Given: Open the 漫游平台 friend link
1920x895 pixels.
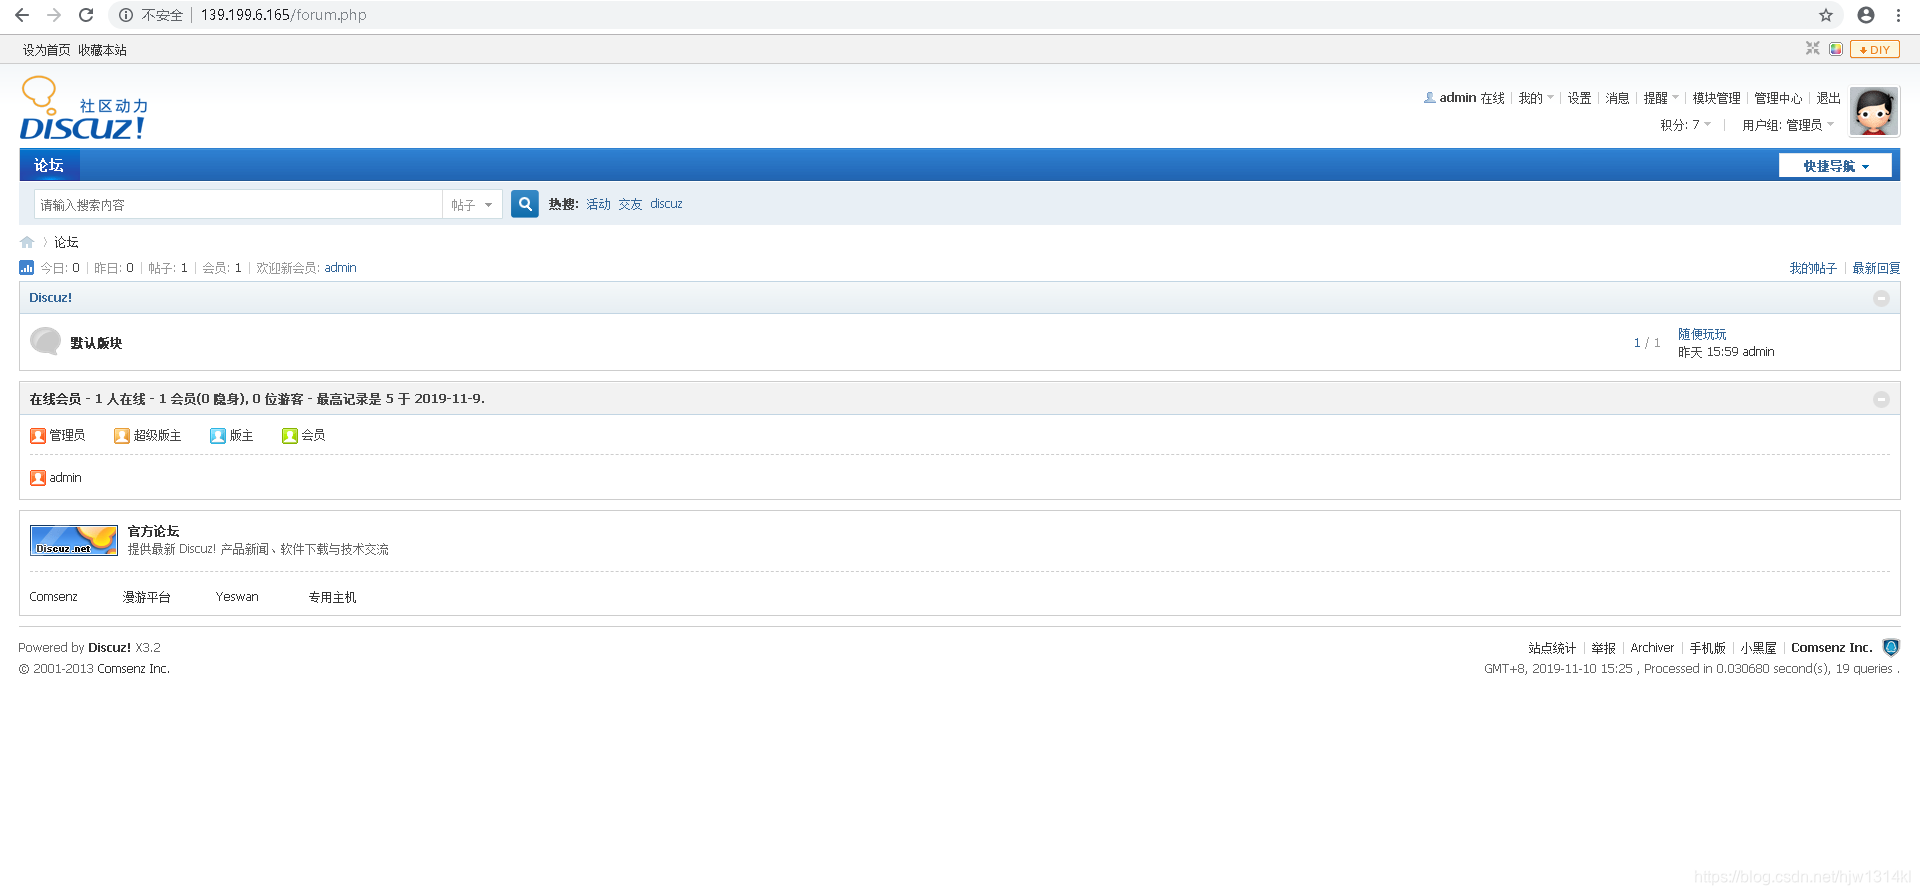Looking at the screenshot, I should (146, 597).
